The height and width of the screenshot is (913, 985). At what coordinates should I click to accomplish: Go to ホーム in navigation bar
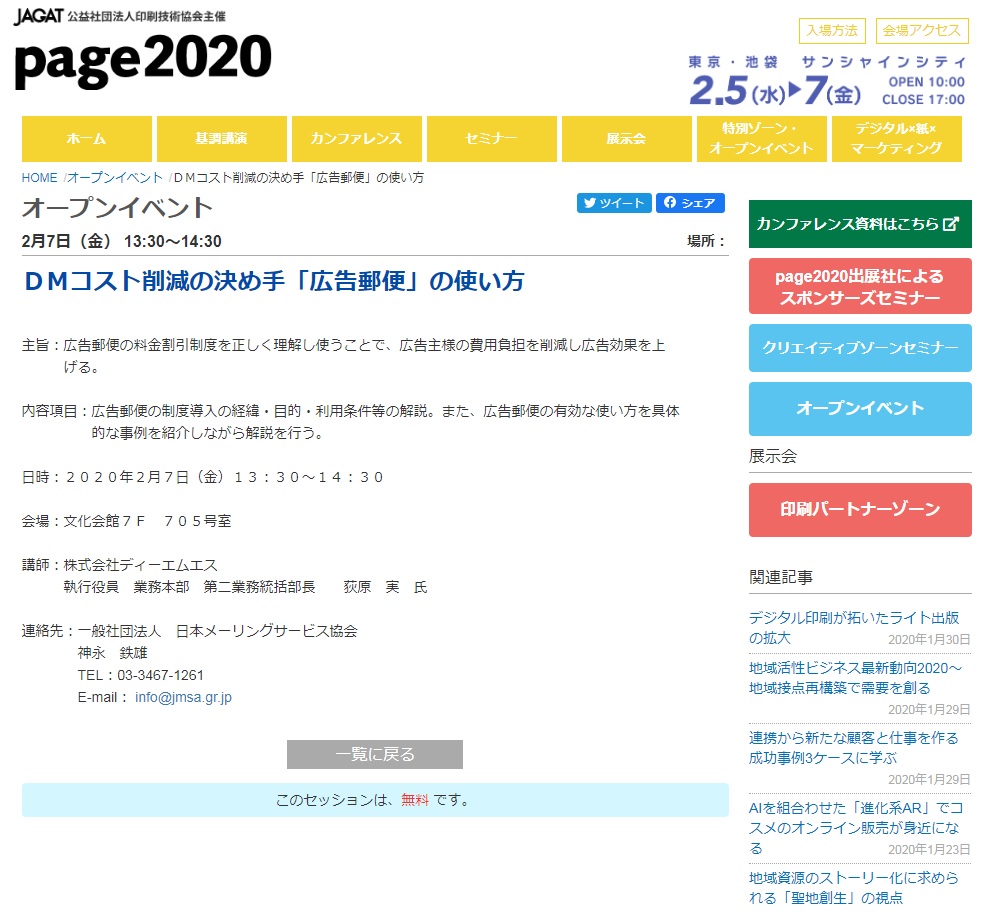pyautogui.click(x=87, y=139)
